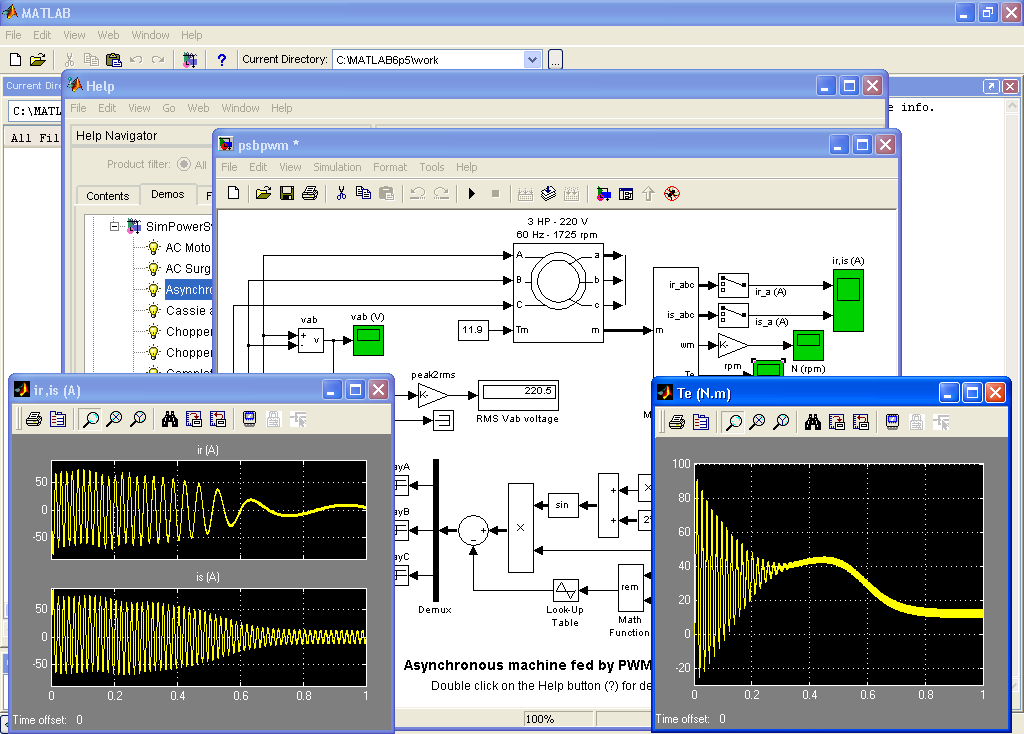Print the psbpwm model
This screenshot has width=1024, height=734.
[310, 193]
